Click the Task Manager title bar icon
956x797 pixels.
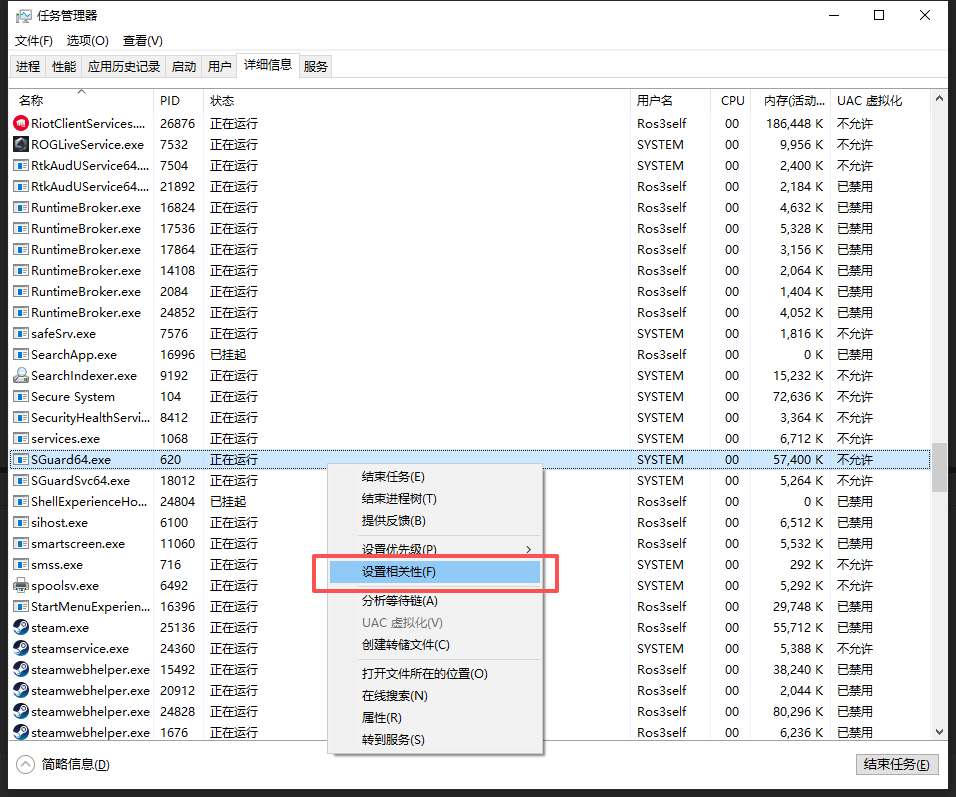(22, 16)
